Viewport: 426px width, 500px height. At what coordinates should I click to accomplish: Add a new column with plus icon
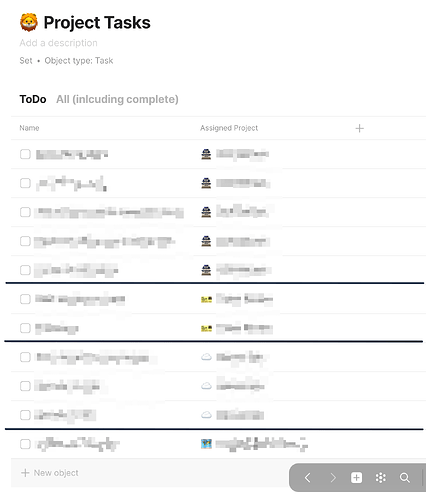[359, 128]
